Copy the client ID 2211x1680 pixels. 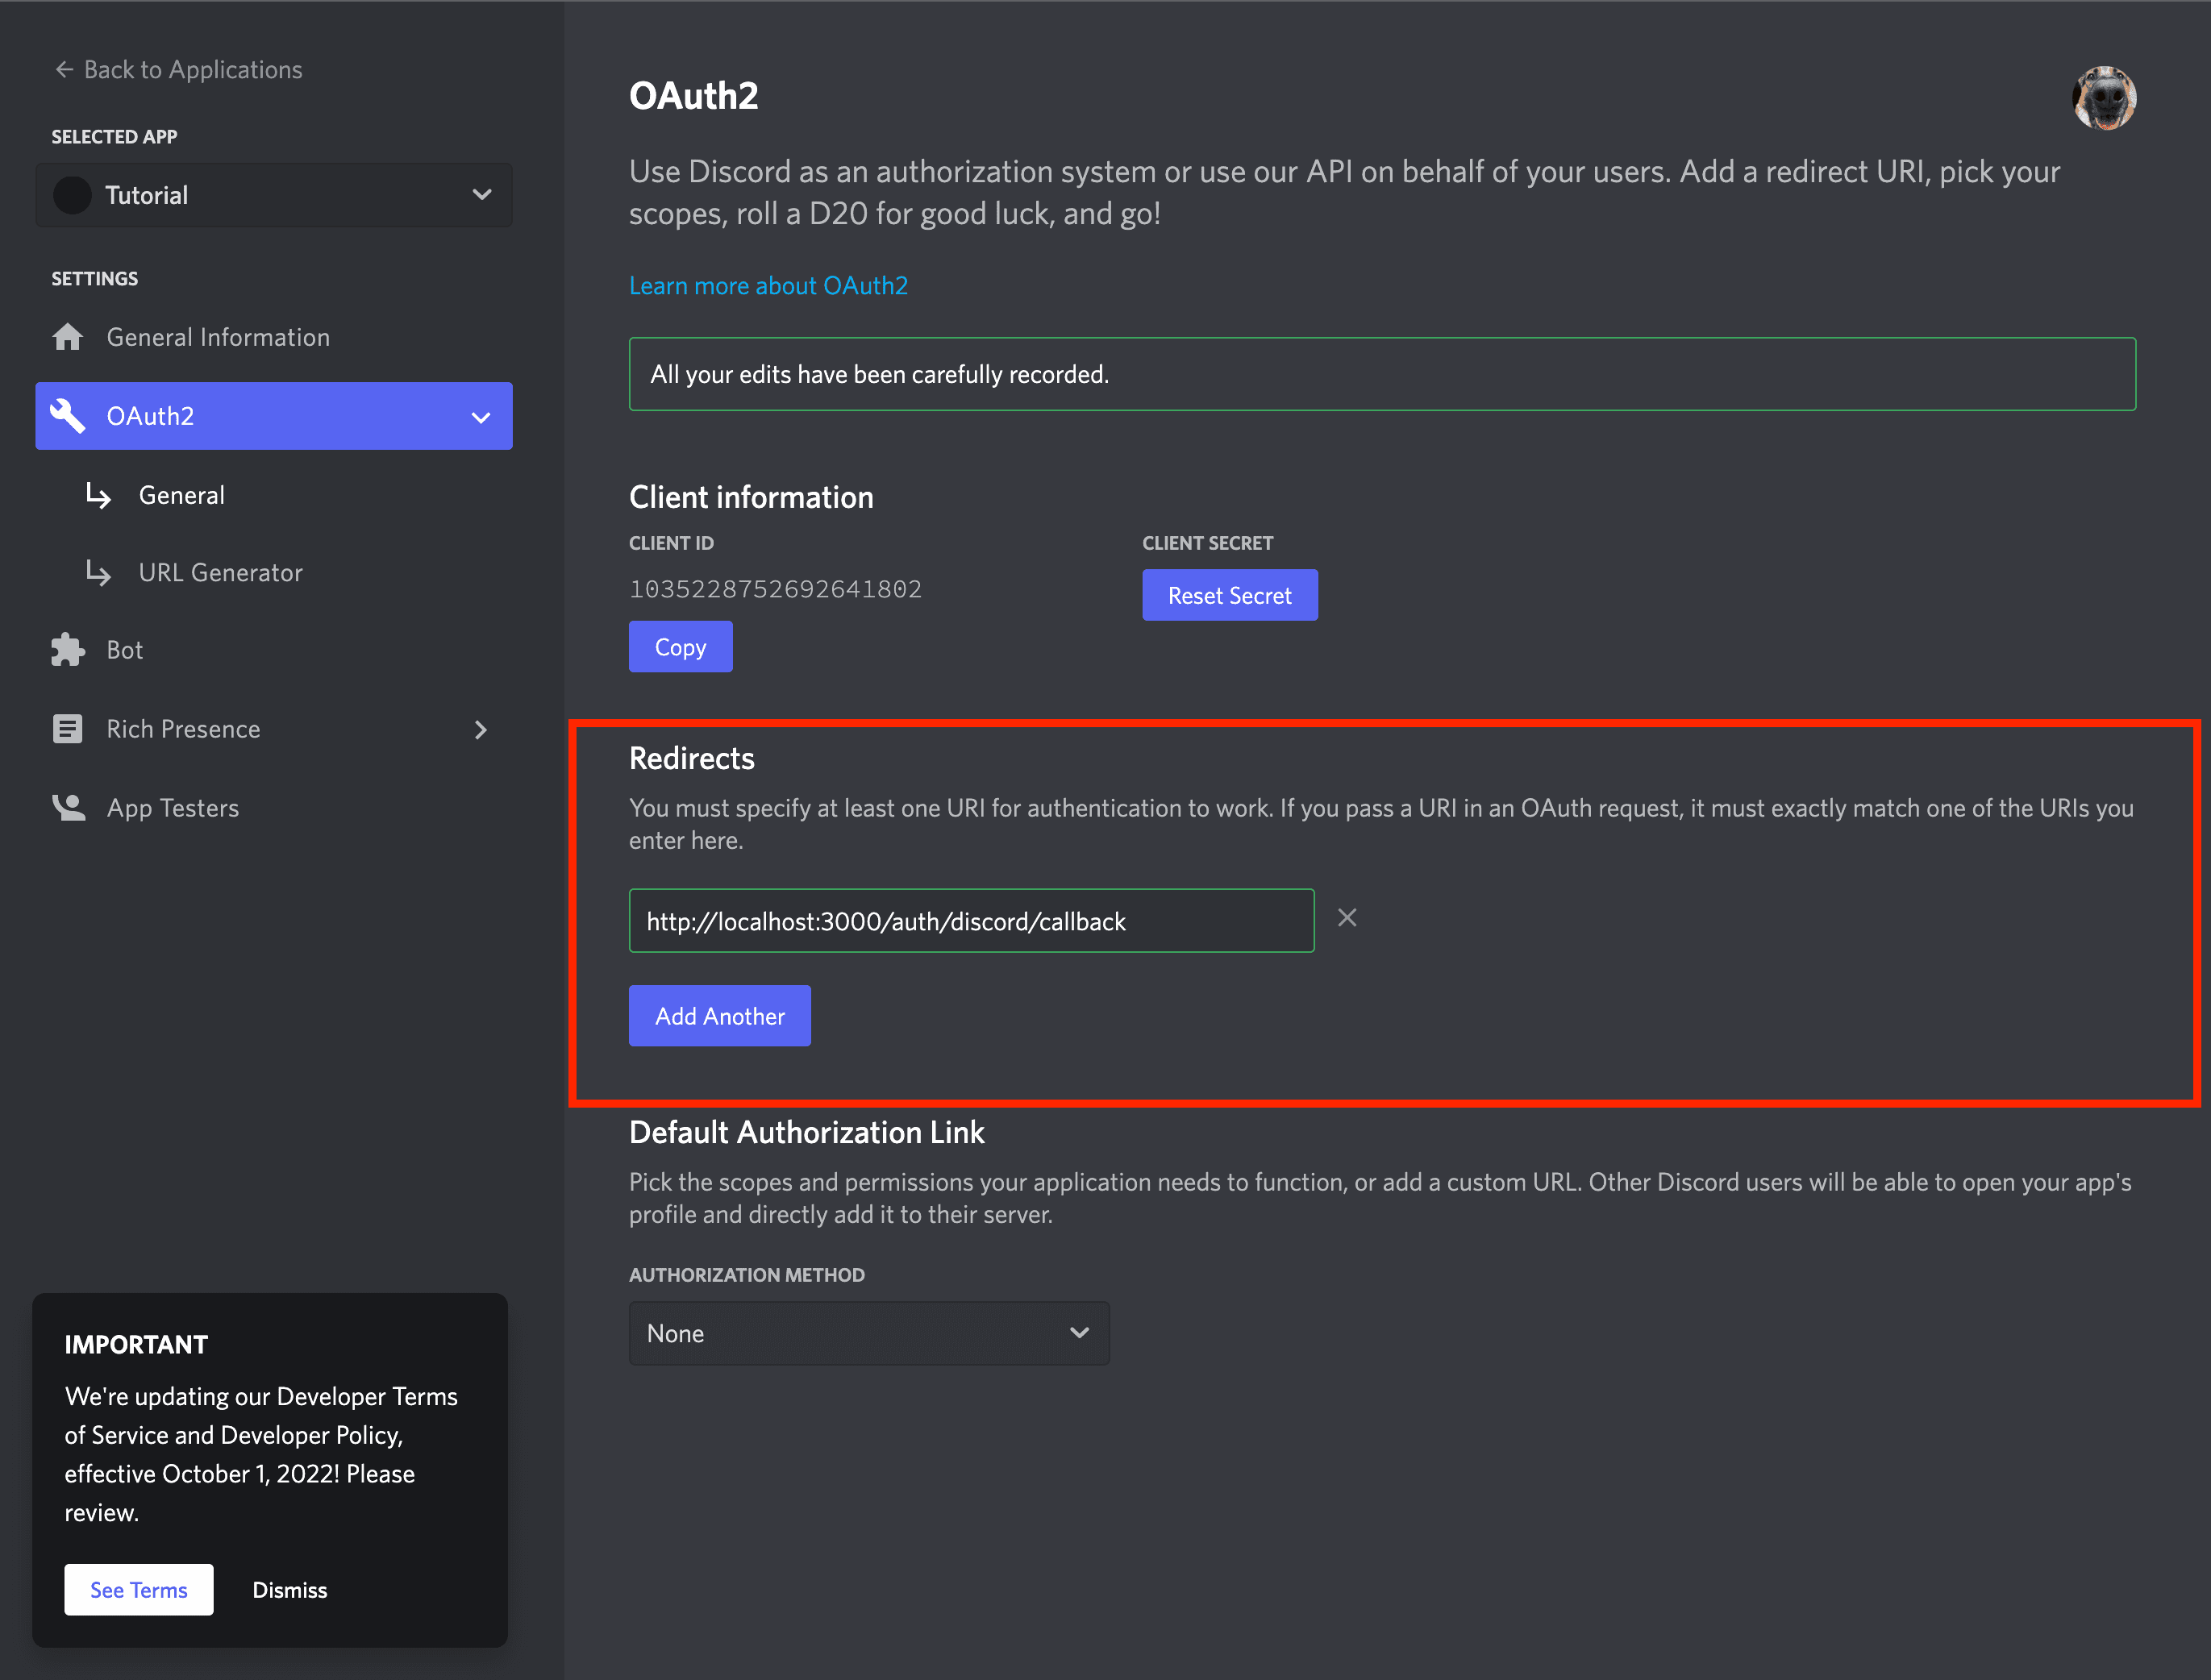coord(680,647)
